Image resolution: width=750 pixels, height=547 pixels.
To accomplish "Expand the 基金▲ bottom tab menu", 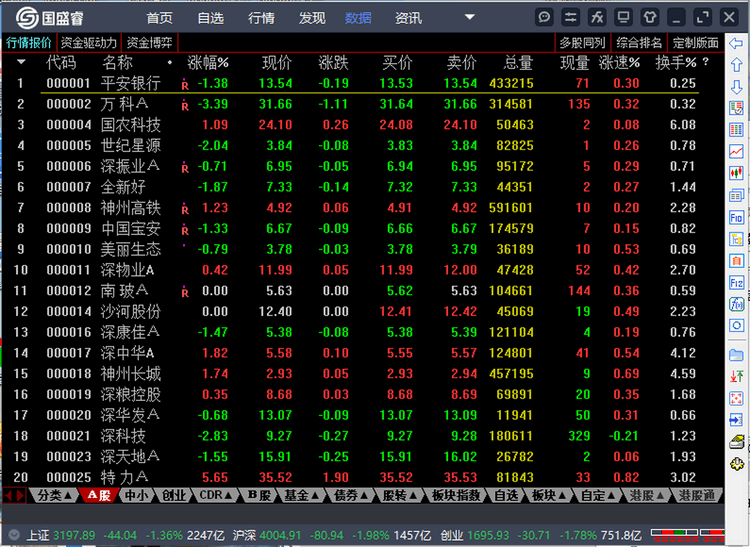I will (x=301, y=495).
